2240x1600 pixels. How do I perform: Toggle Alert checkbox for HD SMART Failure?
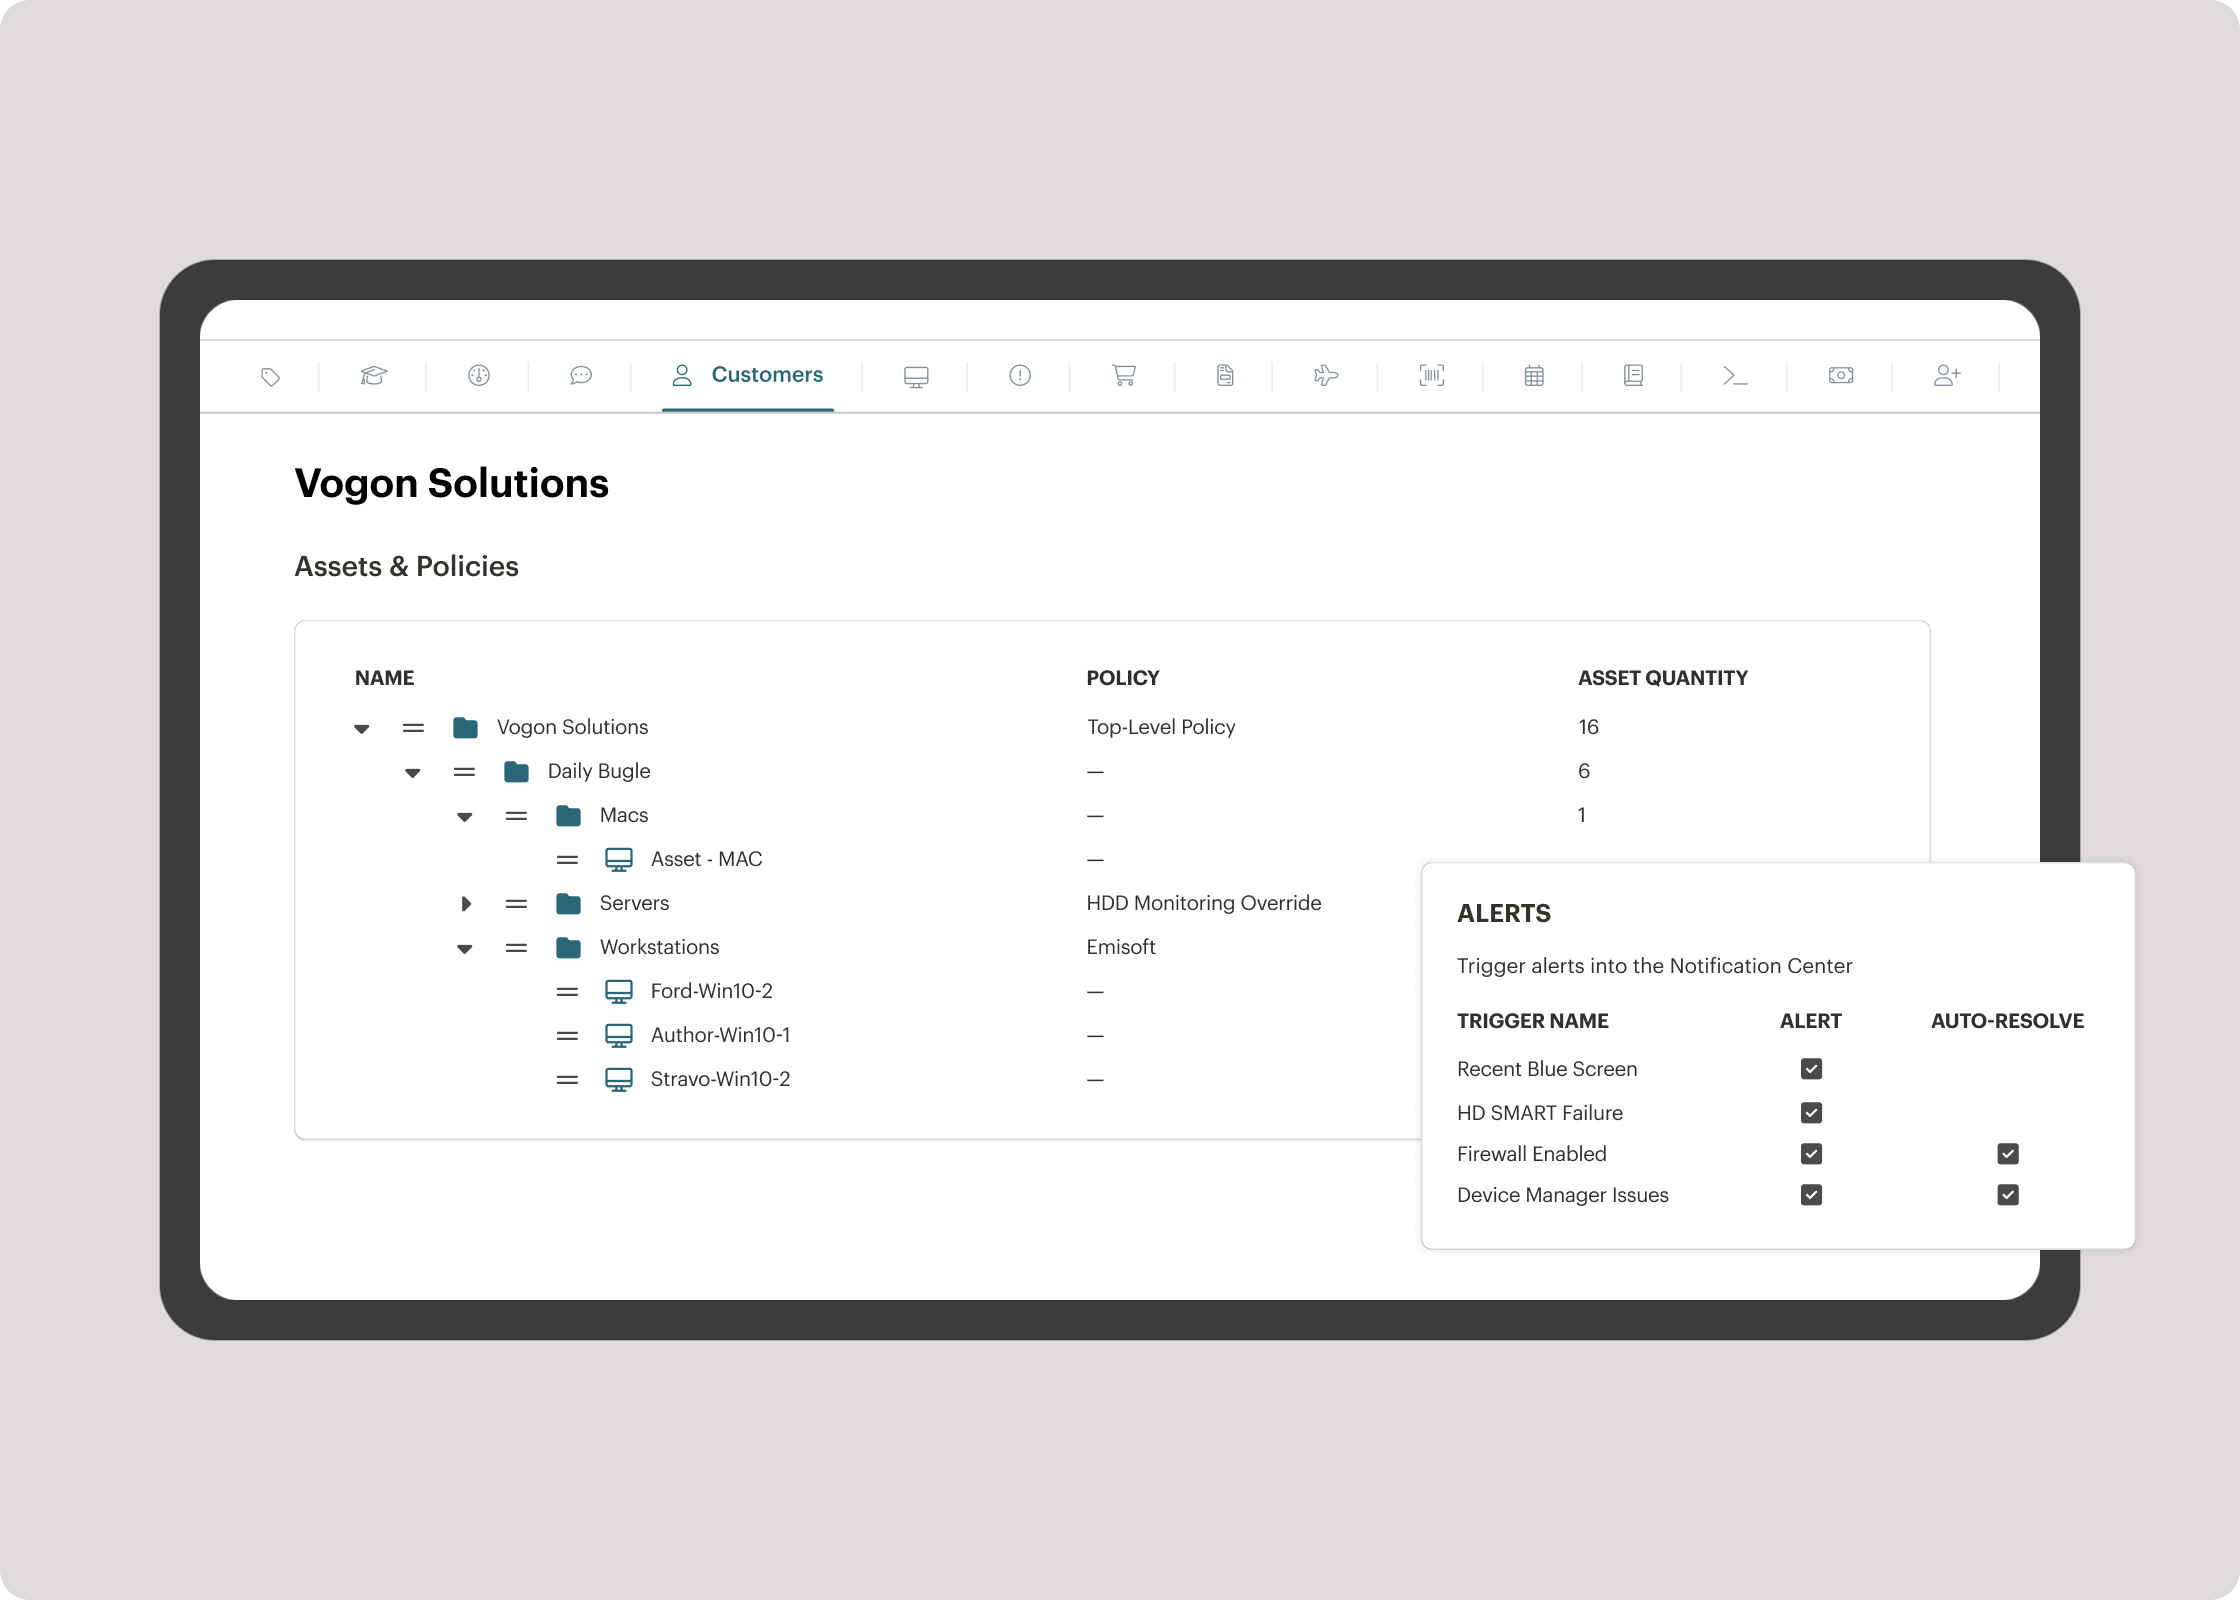[1811, 1112]
